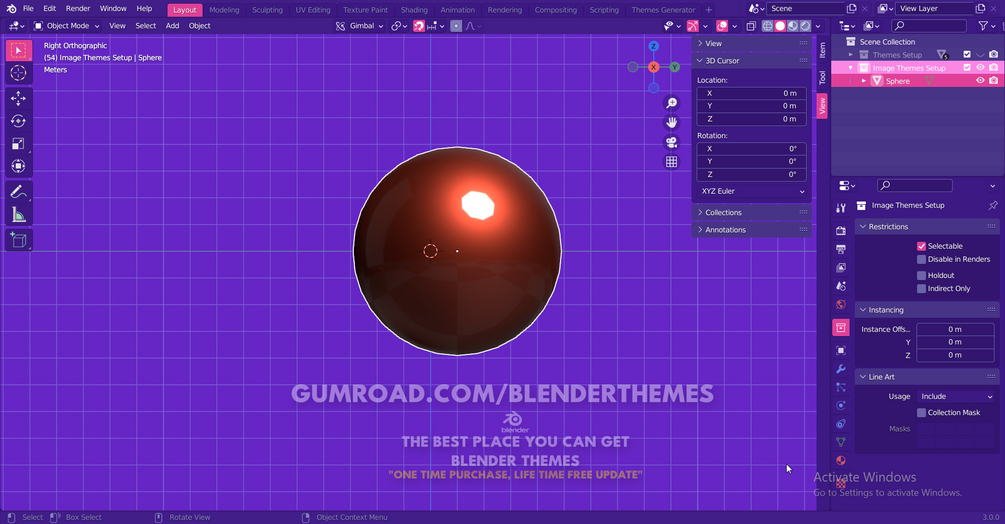Toggle the Selectable checkbox

click(x=921, y=246)
